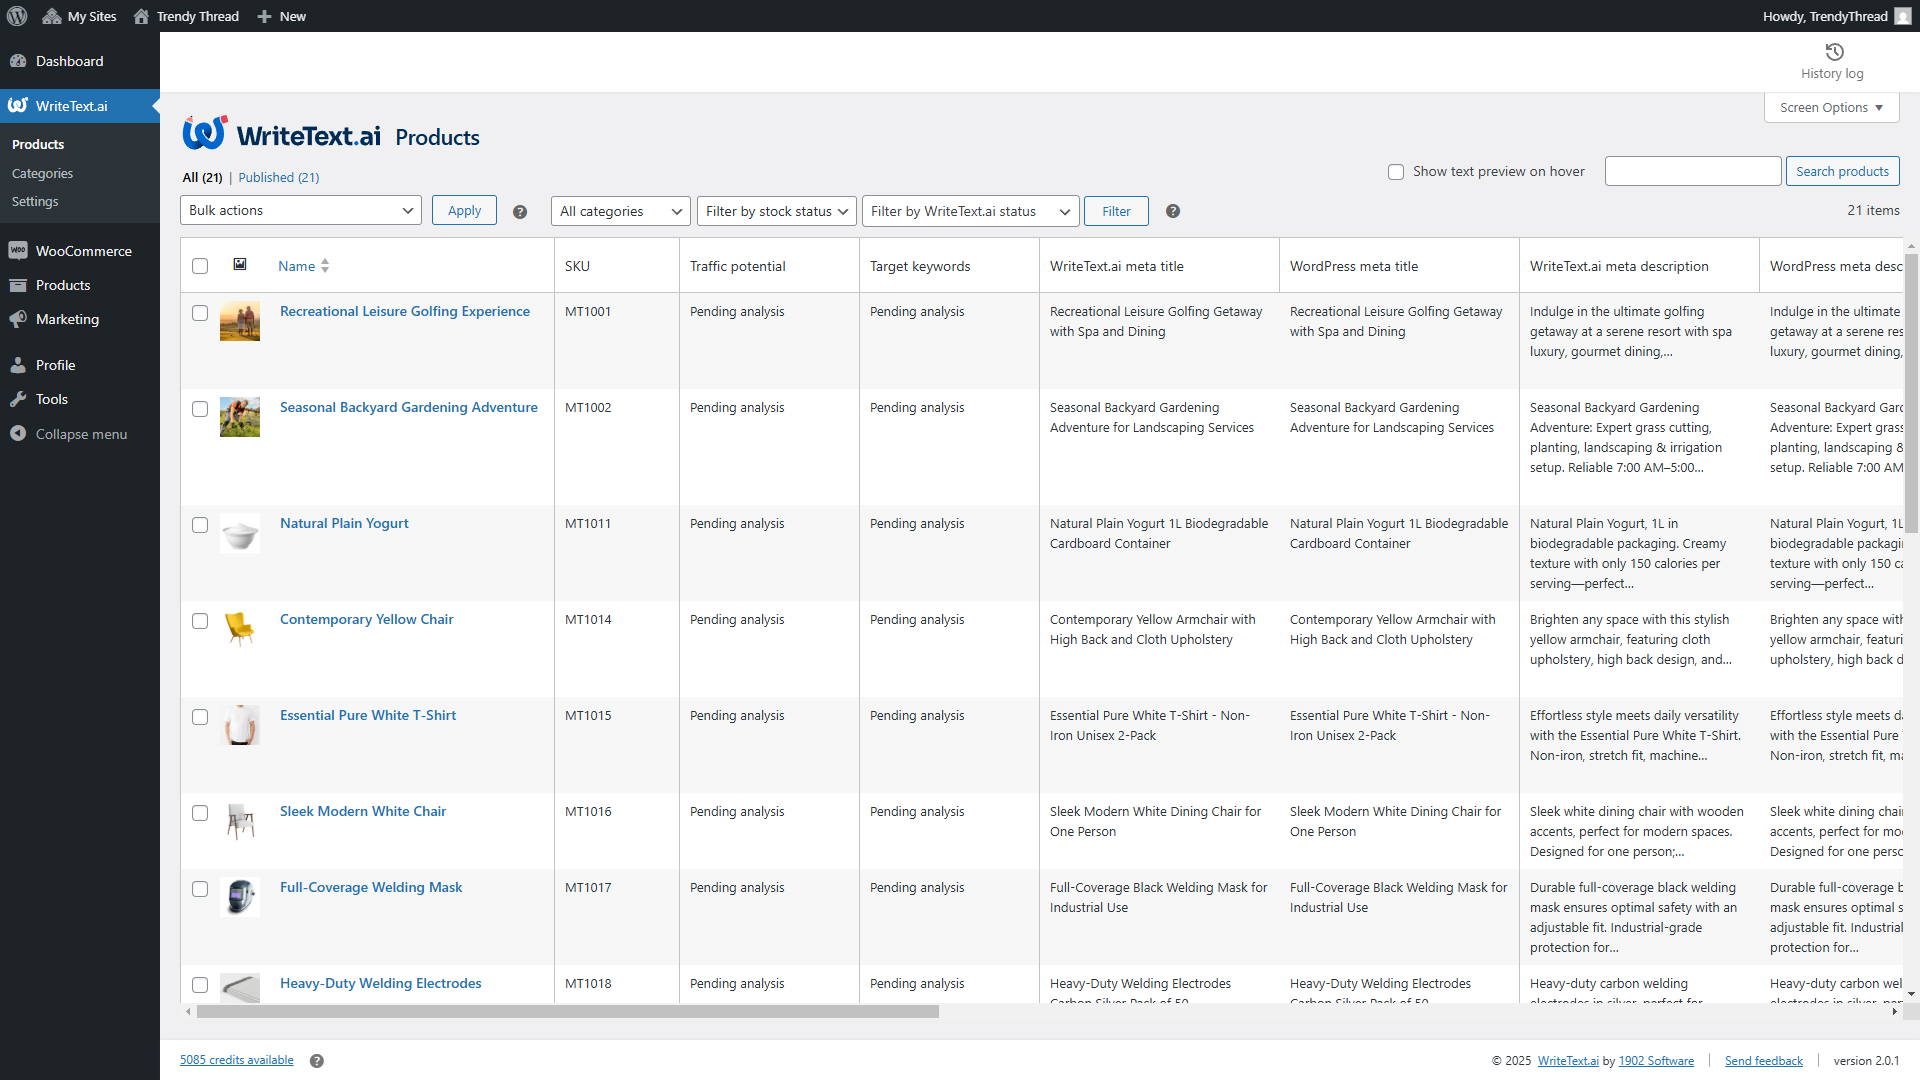Viewport: 1920px width, 1080px height.
Task: Expand the All categories filter
Action: [620, 211]
